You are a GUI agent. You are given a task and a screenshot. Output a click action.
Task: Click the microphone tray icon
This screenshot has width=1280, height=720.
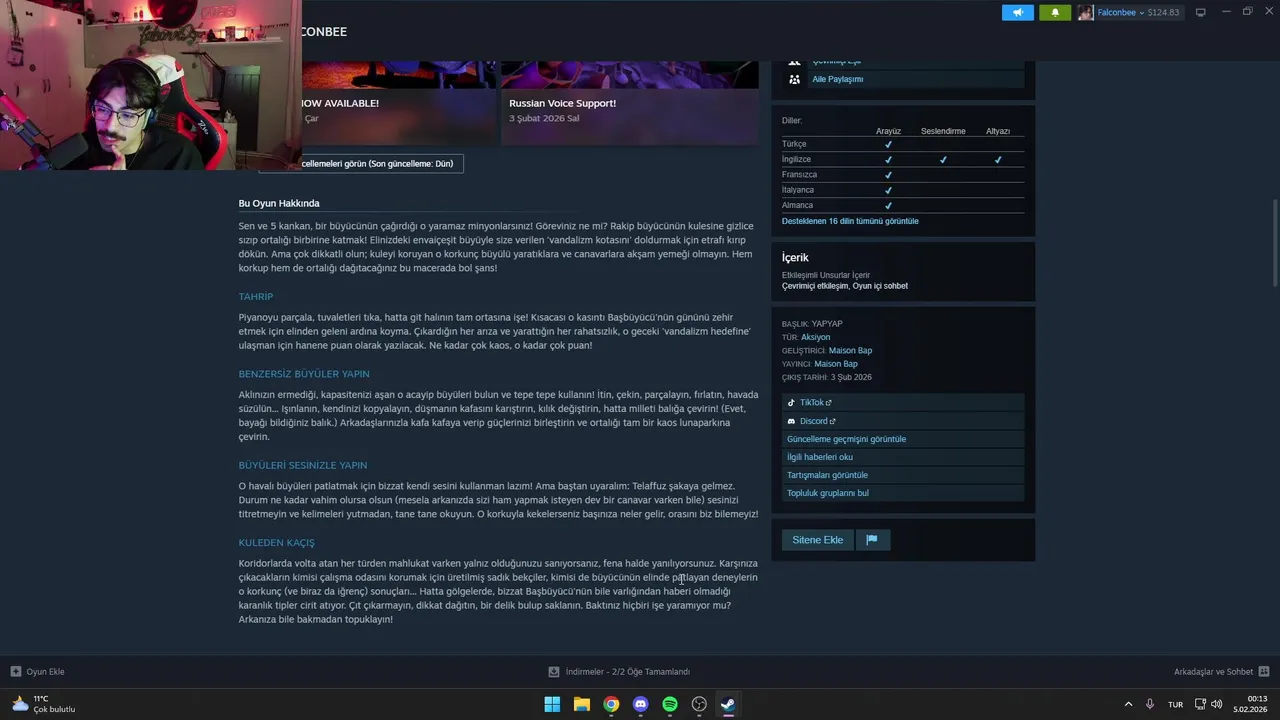(x=1150, y=704)
